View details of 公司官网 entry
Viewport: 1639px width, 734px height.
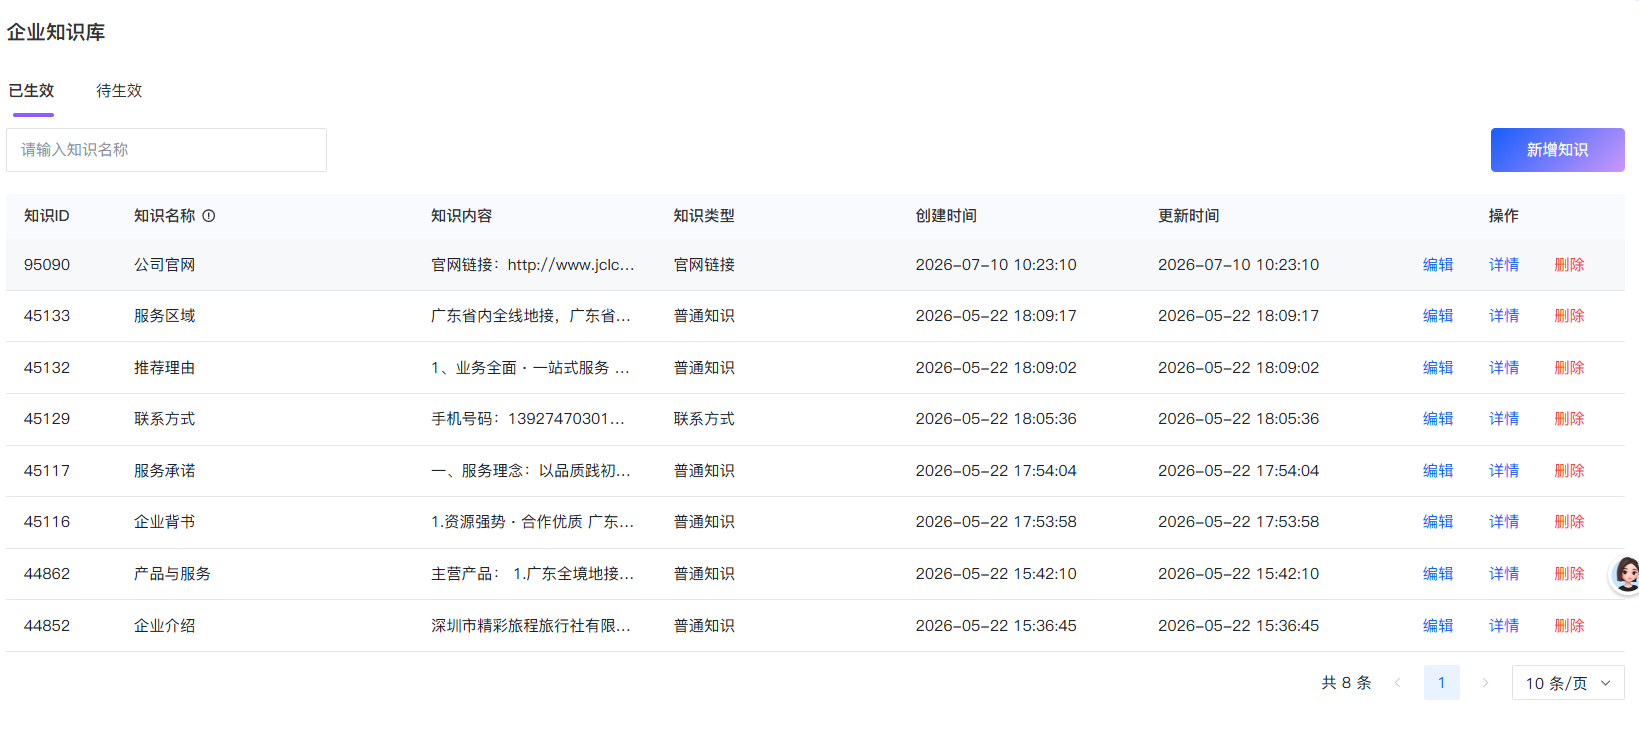1504,265
